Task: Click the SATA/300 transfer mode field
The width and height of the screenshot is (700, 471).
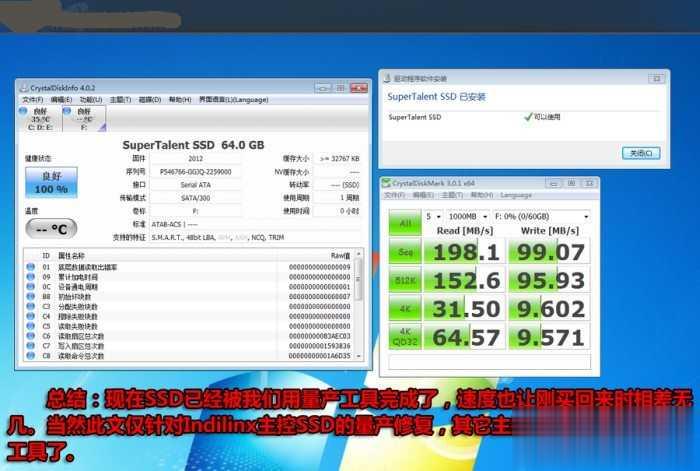Action: (x=196, y=198)
